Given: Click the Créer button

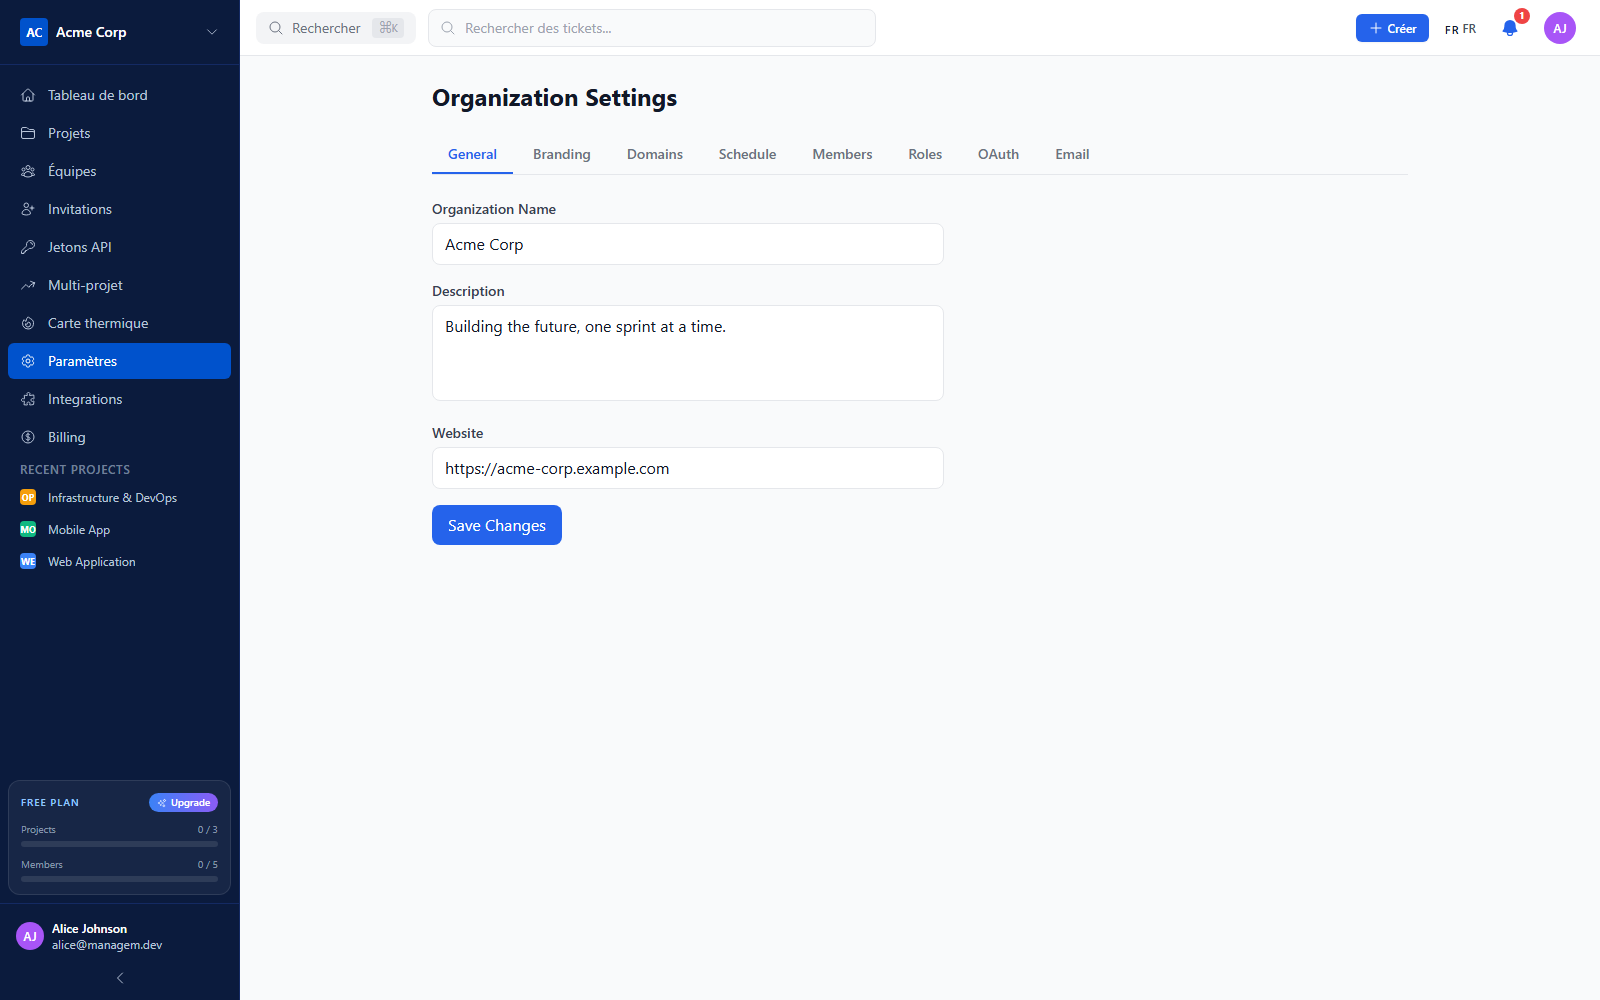Looking at the screenshot, I should 1392,28.
